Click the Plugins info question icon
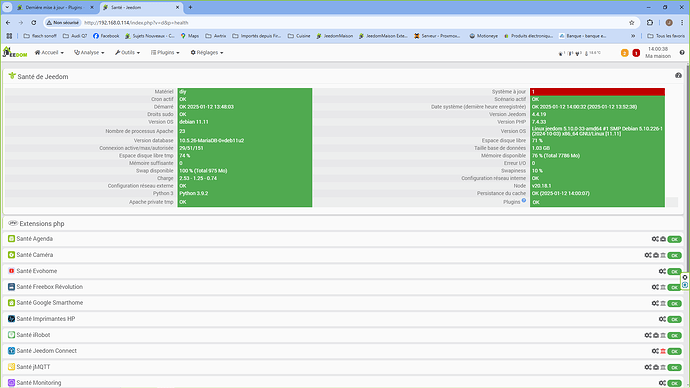This screenshot has width=690, height=388. pyautogui.click(x=524, y=200)
